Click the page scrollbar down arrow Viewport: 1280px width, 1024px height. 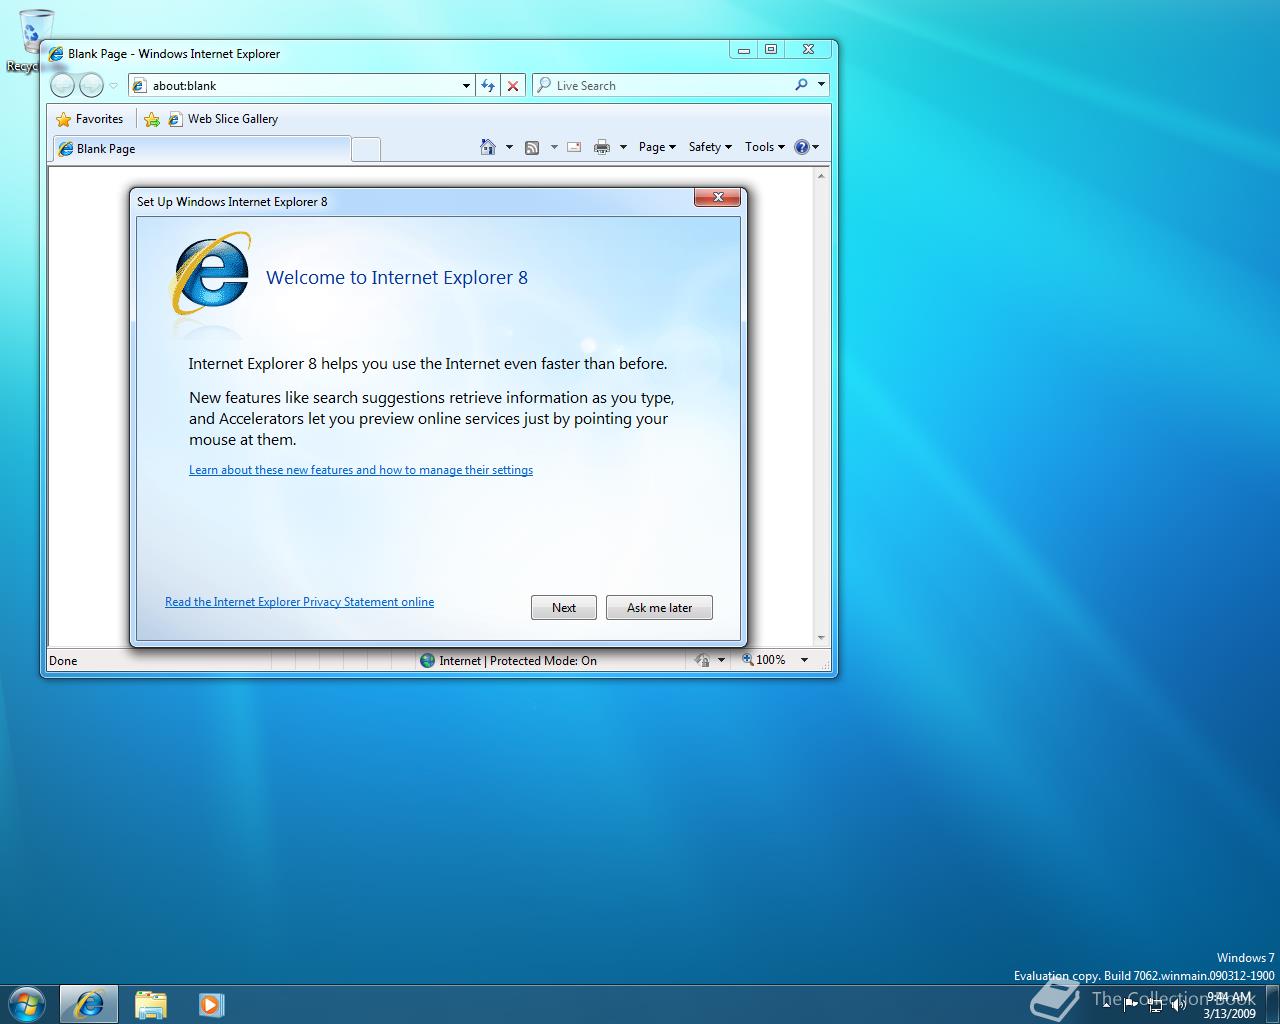coord(822,638)
